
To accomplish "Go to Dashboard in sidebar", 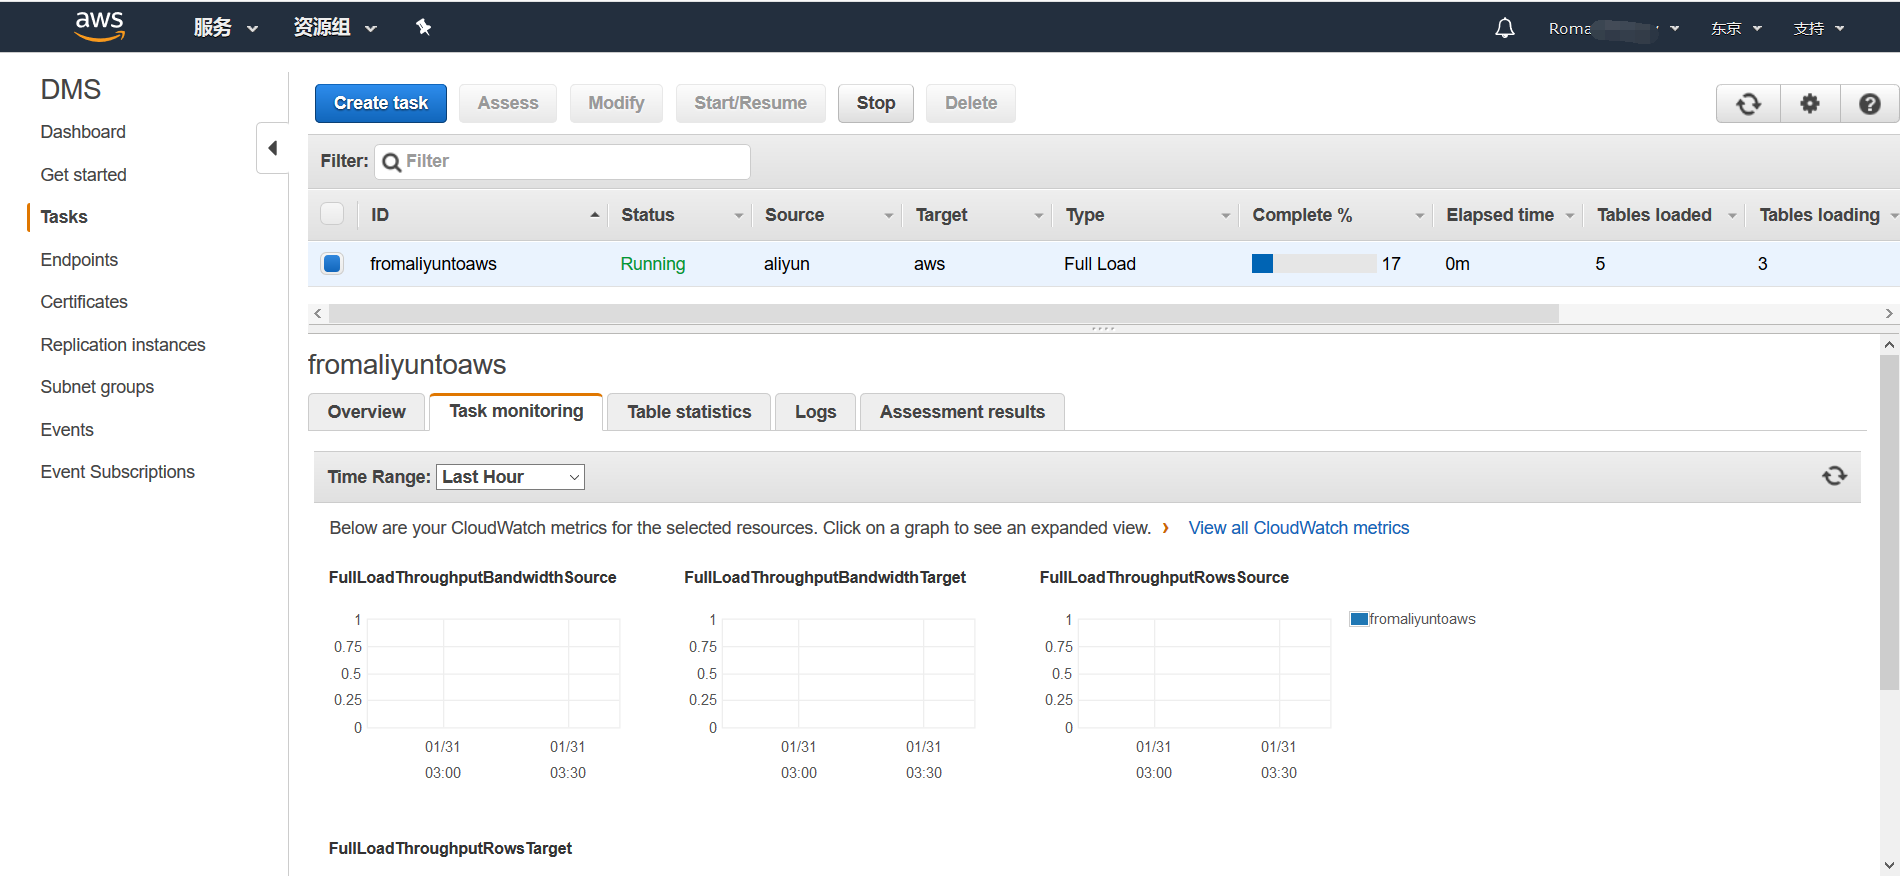I will click(83, 132).
